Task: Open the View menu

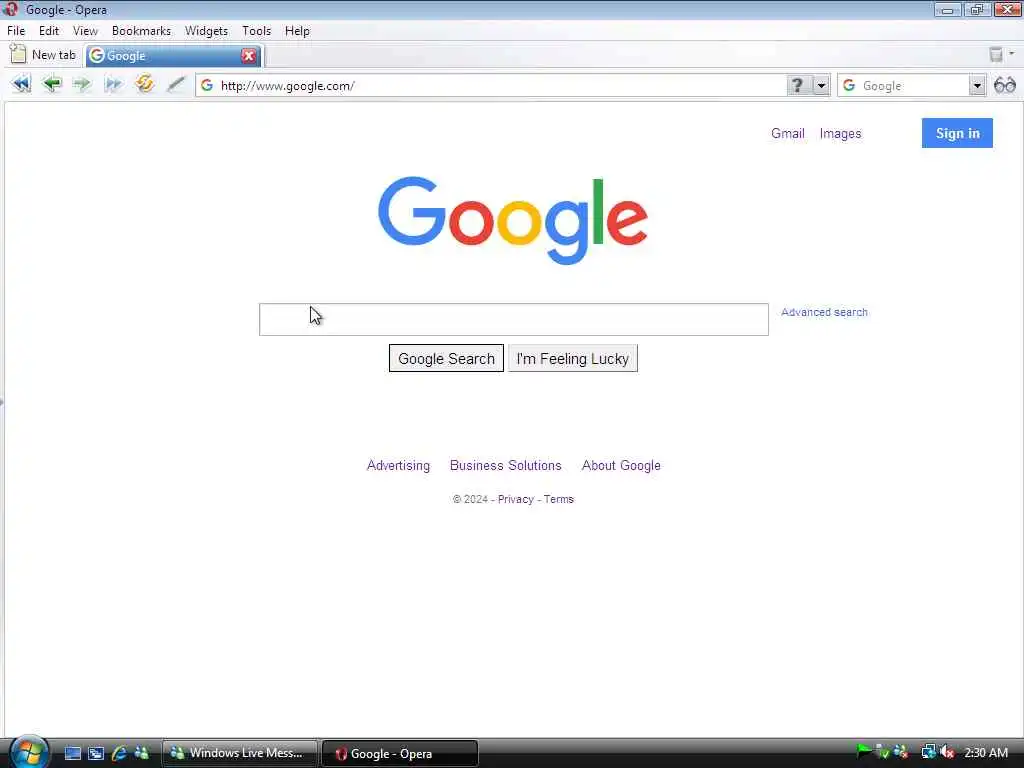Action: [x=85, y=31]
